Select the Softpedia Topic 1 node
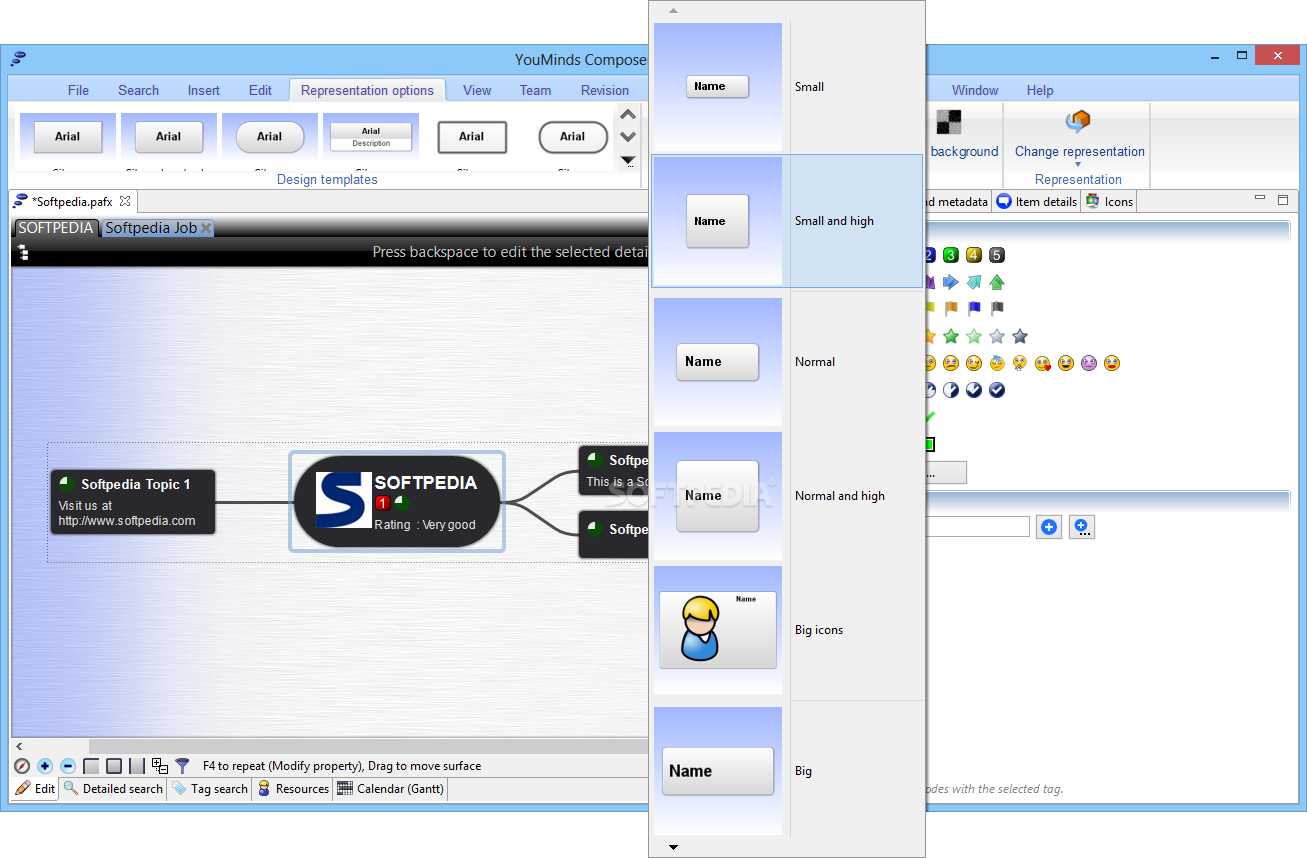Screen dimensions: 1307x858 [133, 502]
